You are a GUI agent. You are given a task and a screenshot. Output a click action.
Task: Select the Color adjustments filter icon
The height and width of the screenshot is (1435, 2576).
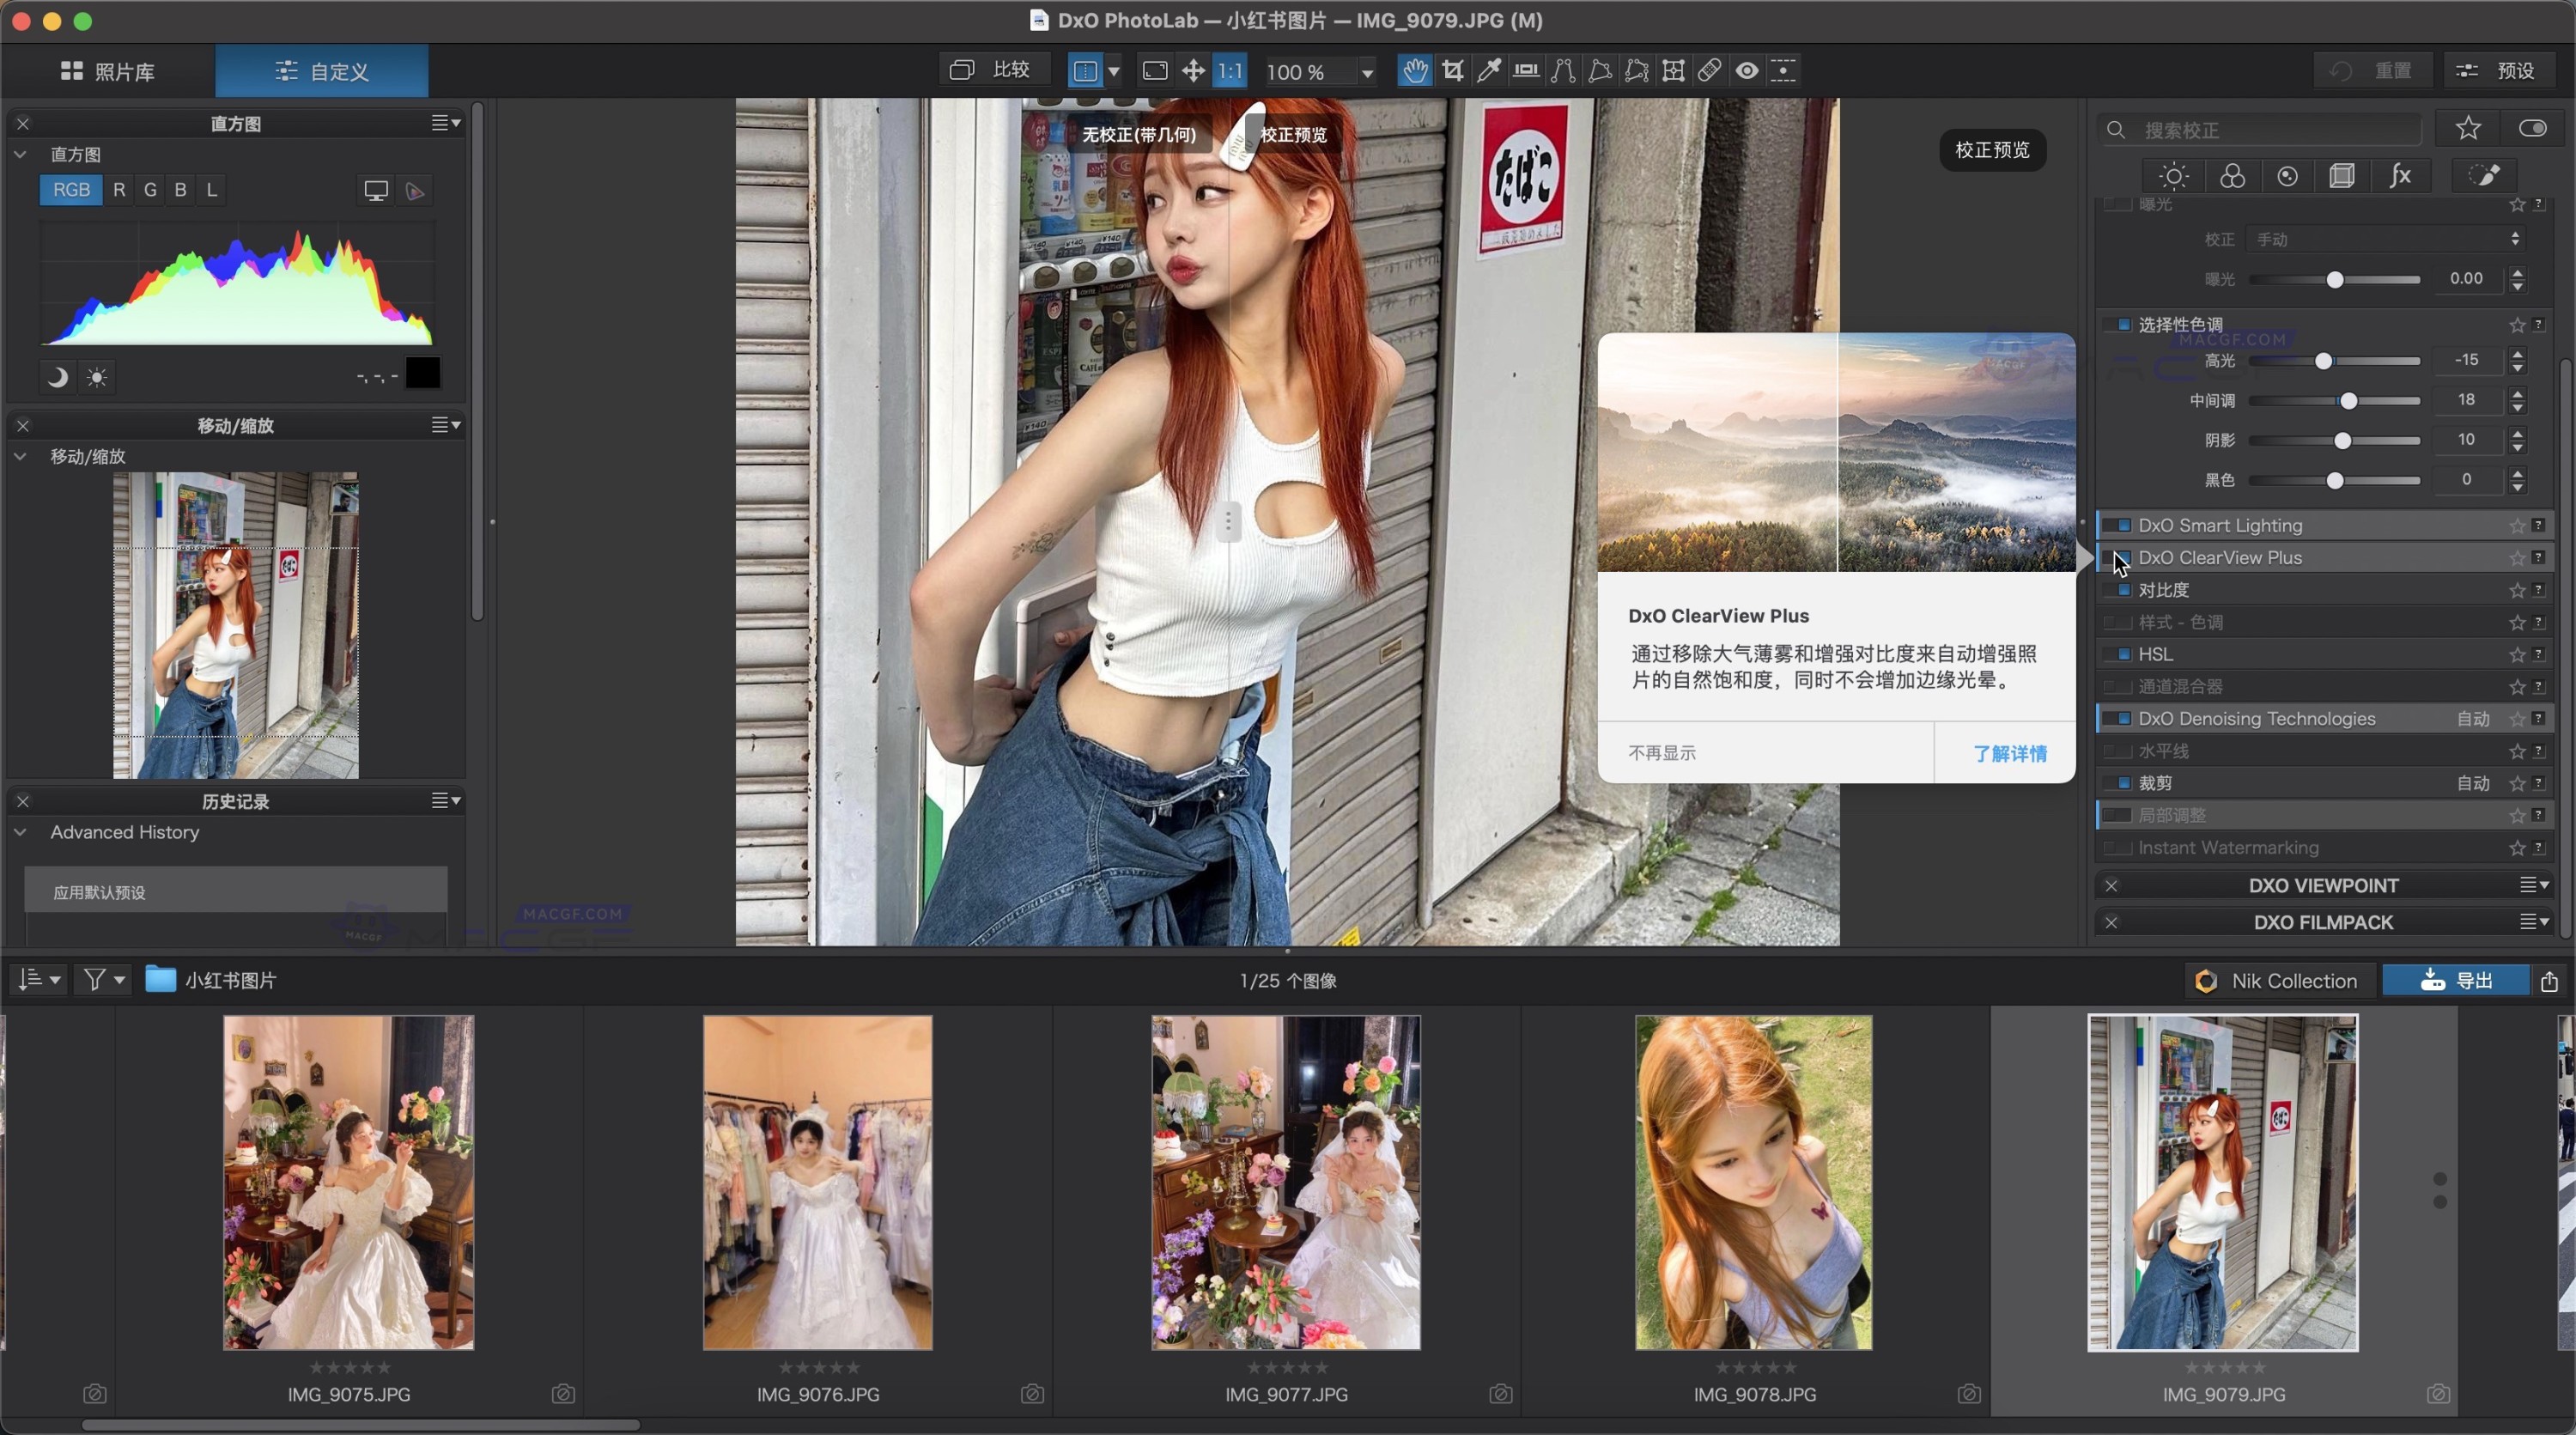[2232, 176]
